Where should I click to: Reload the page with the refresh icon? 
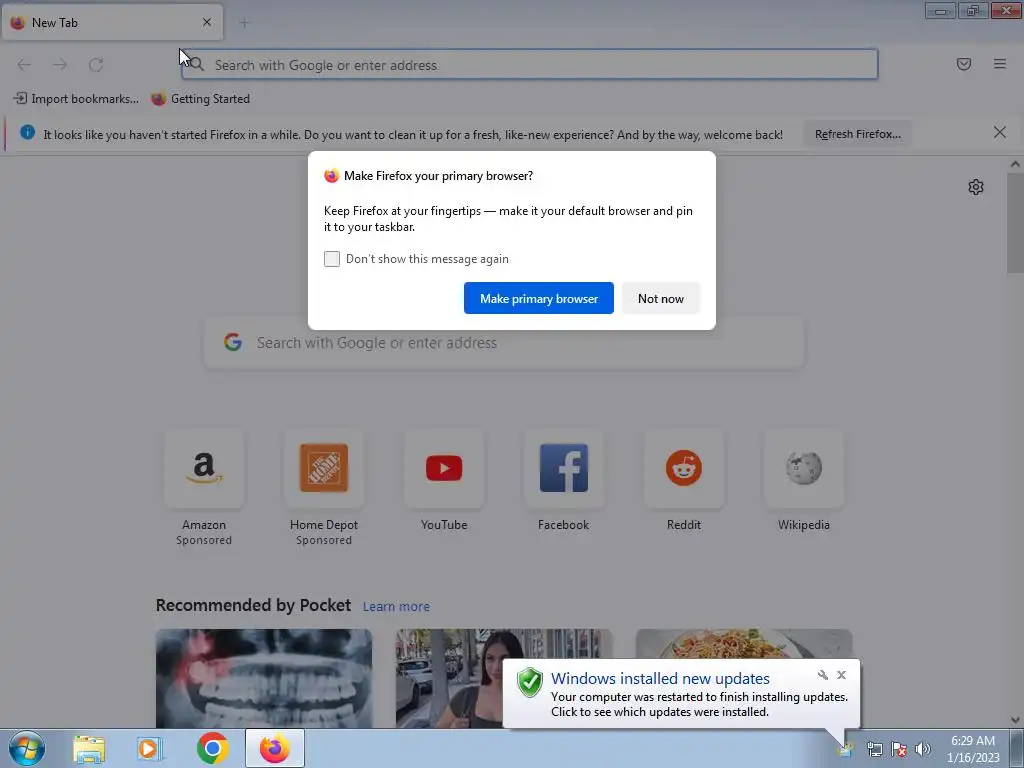(96, 65)
